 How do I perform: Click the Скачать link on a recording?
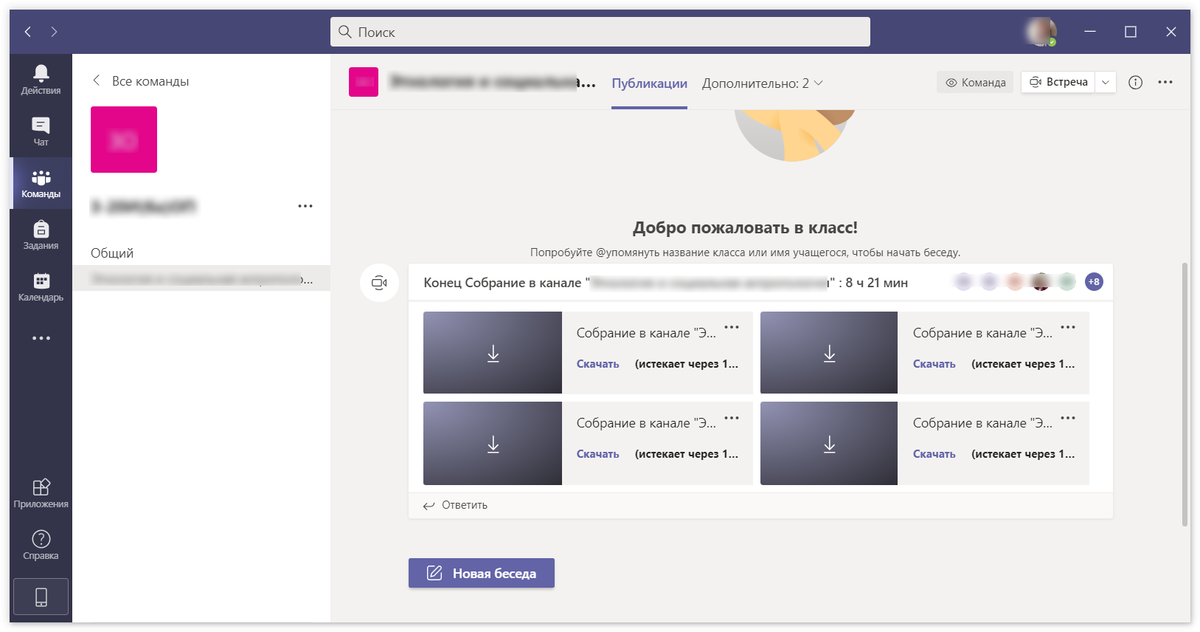point(597,363)
